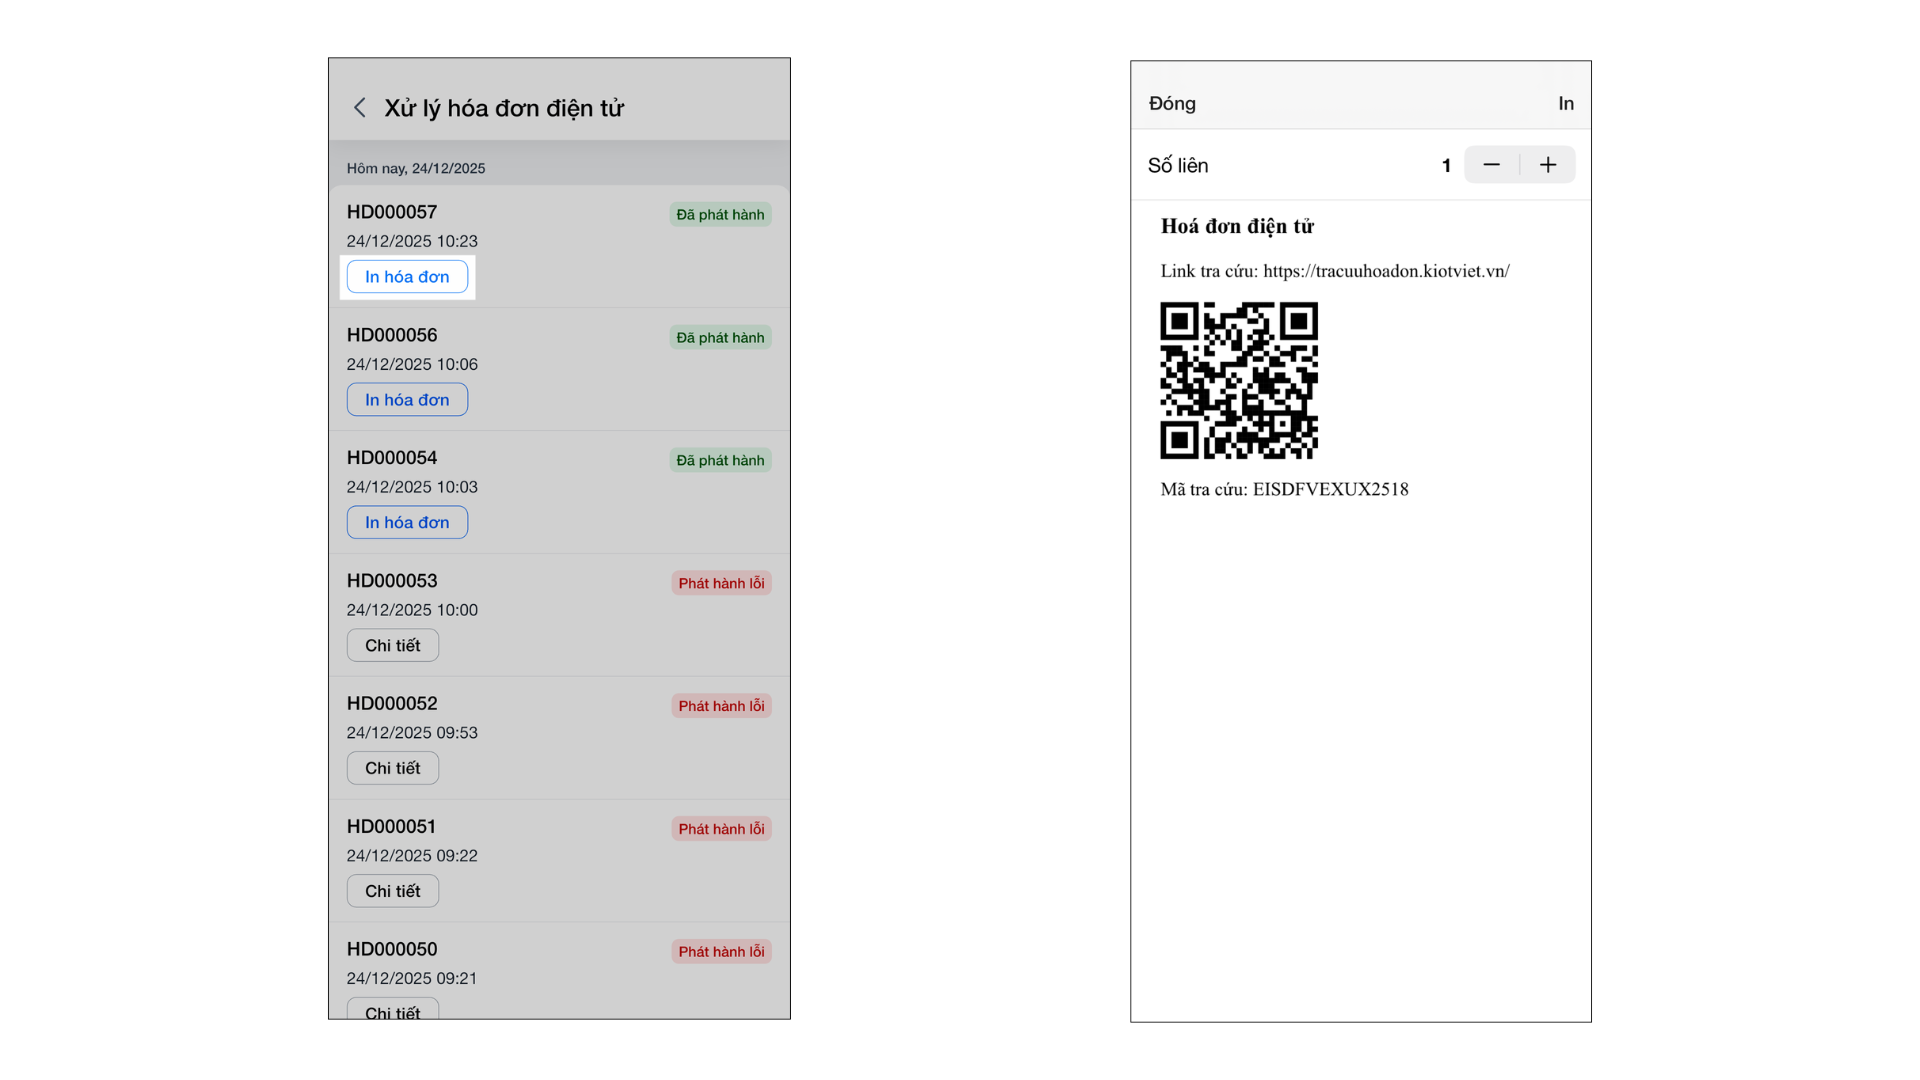Open Chi tiết for invoice HD000053

(x=392, y=645)
